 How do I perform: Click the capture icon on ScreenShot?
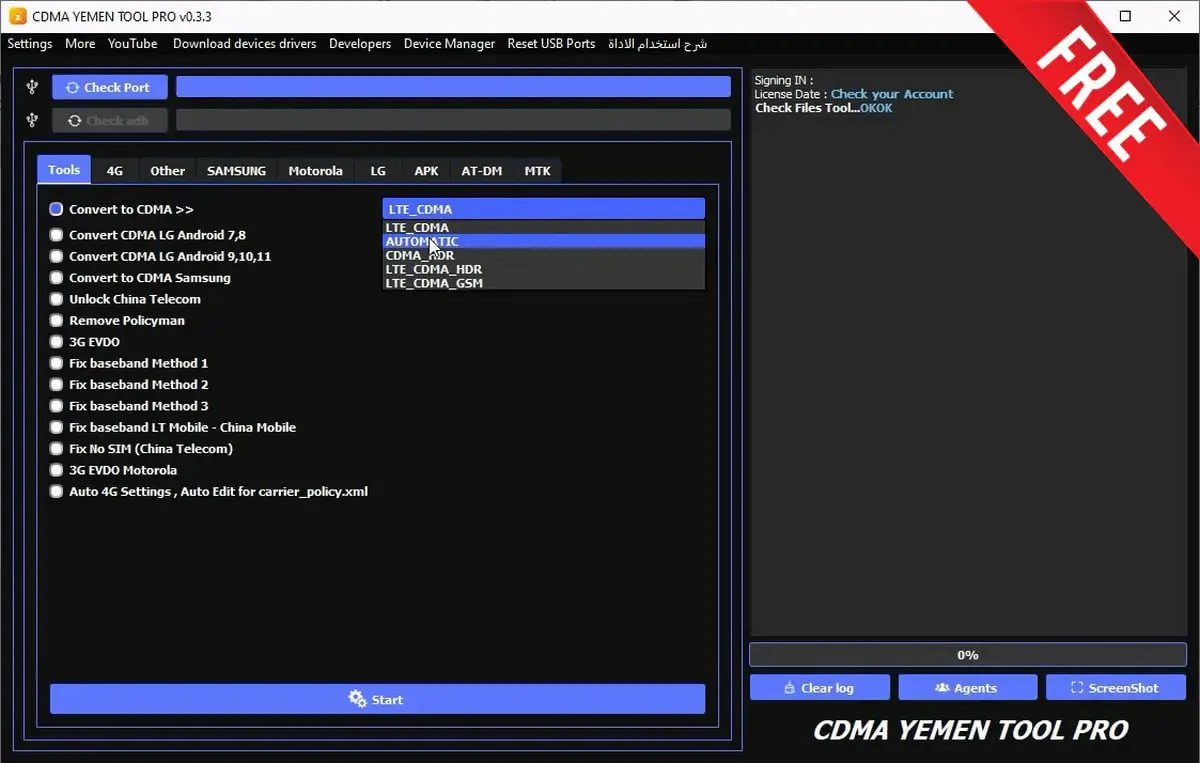(1077, 688)
